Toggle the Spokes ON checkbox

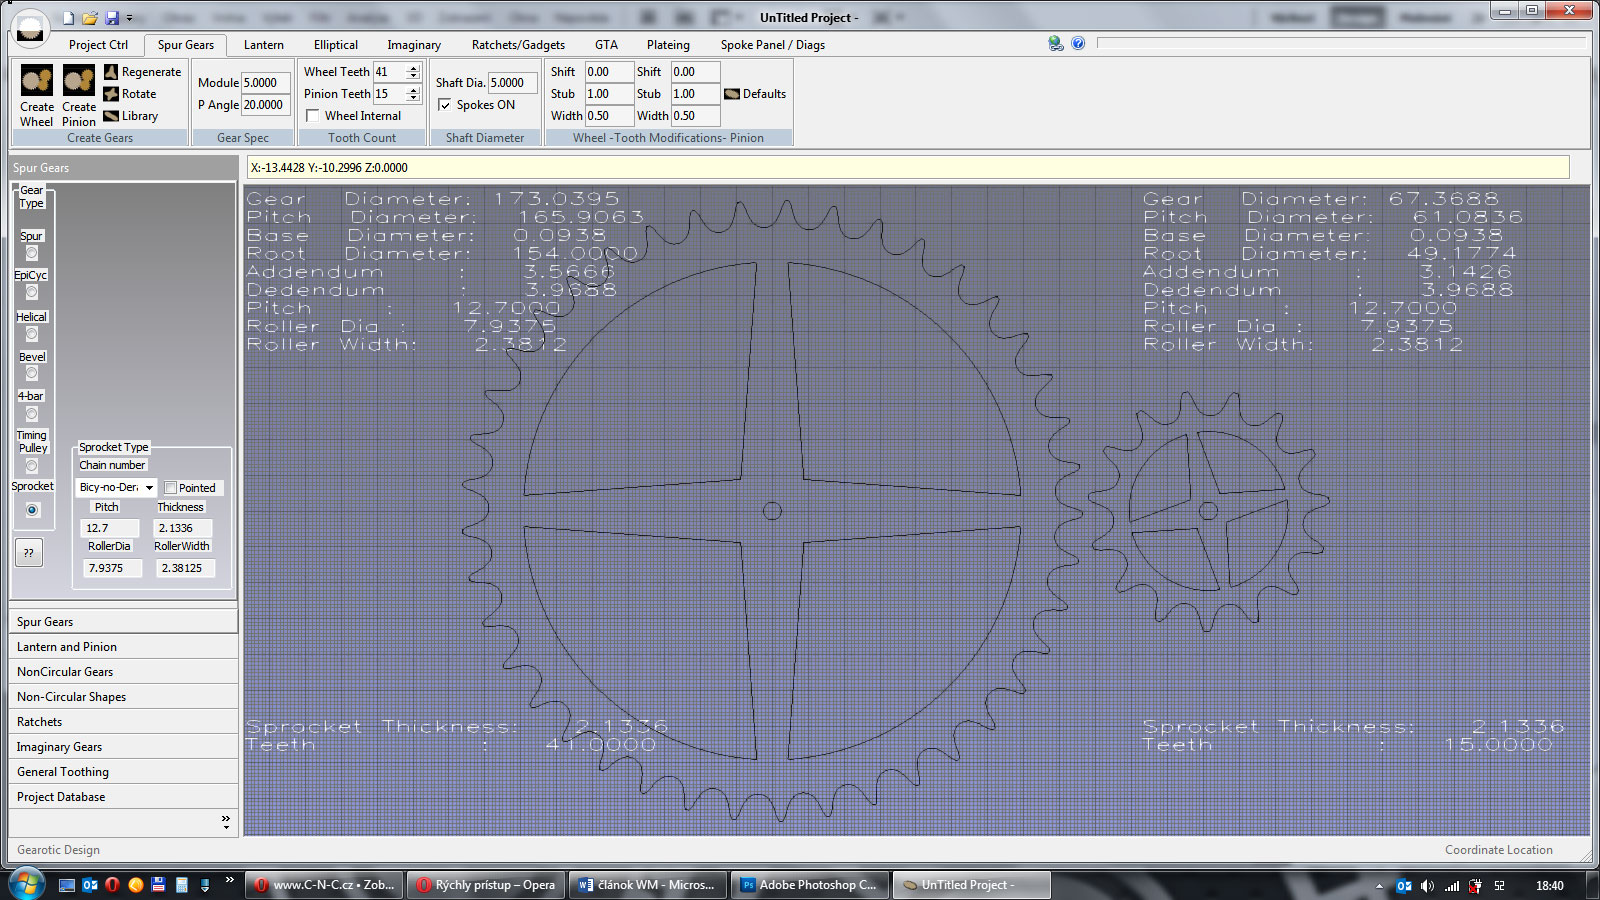click(x=444, y=105)
